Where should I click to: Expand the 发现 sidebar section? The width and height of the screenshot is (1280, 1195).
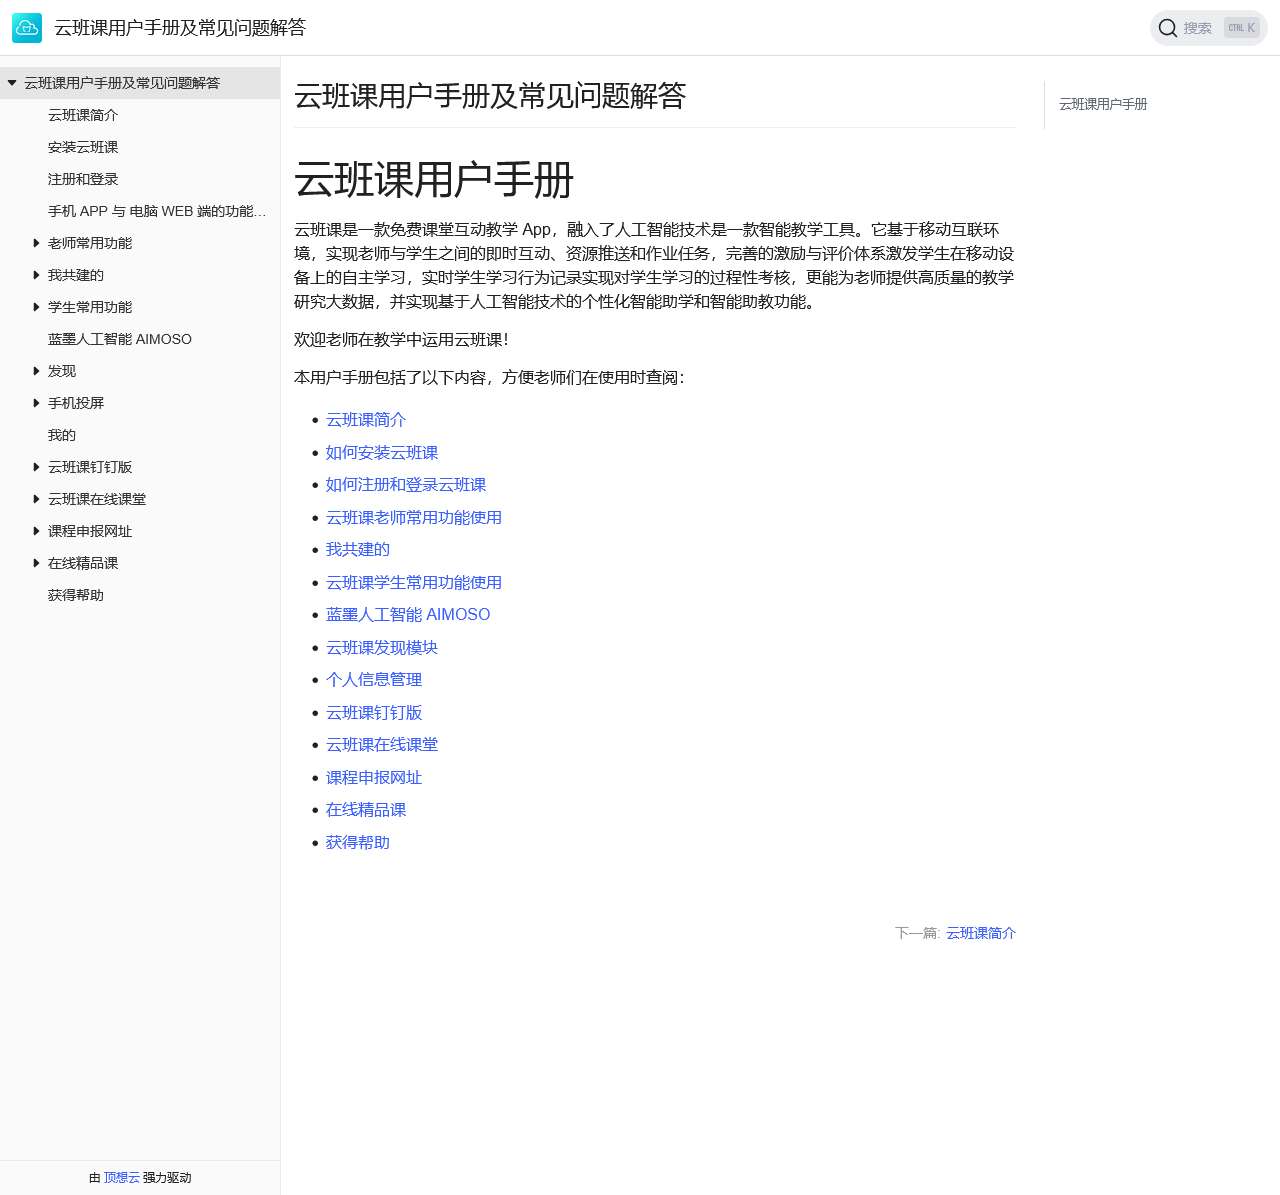coord(36,371)
